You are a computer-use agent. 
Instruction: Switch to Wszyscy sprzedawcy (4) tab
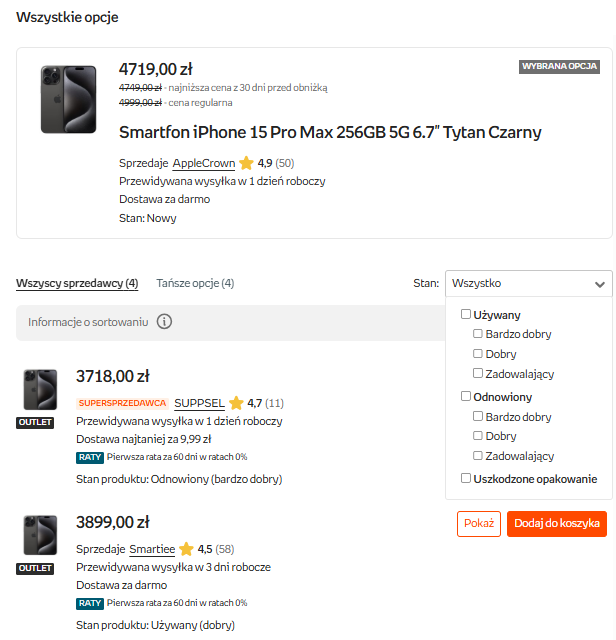[77, 284]
